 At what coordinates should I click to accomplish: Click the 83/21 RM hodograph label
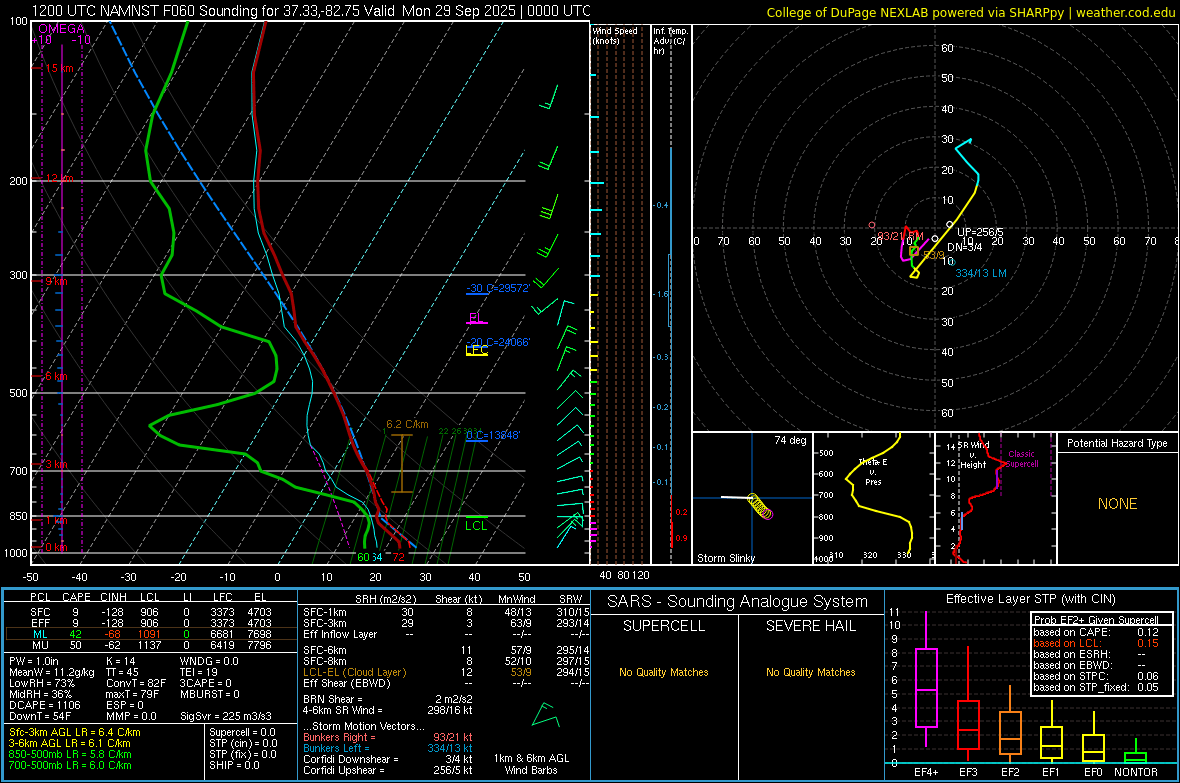pos(900,236)
